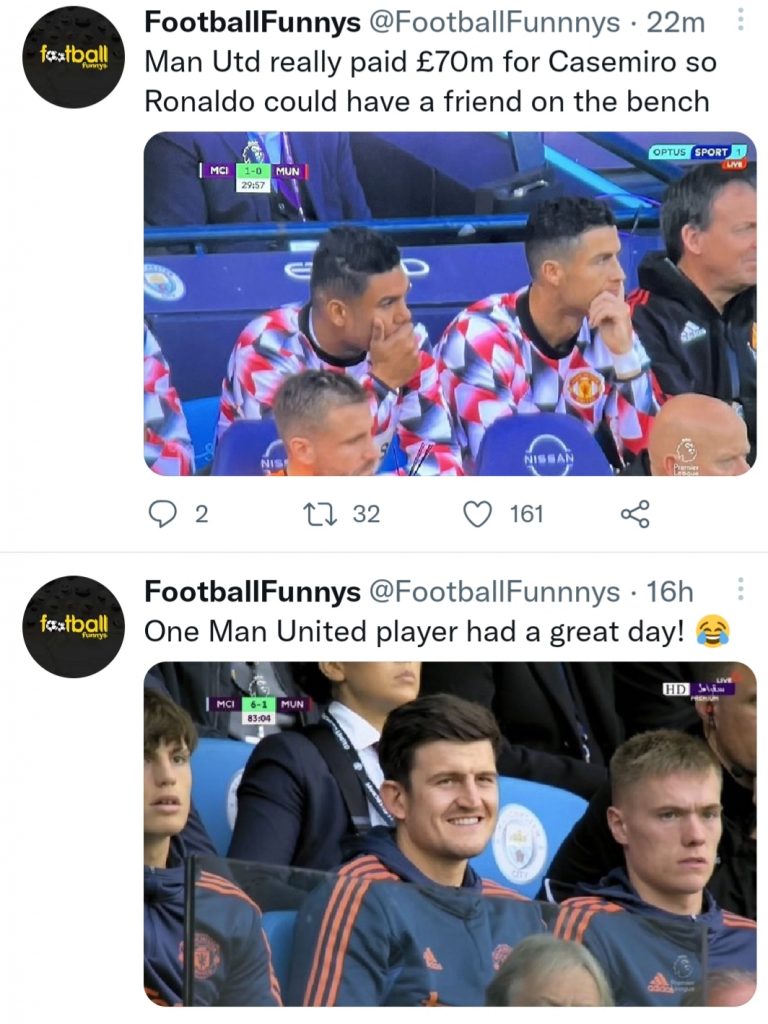768x1024 pixels.
Task: Reply to the Casemiro bench tweet
Action: click(x=162, y=514)
